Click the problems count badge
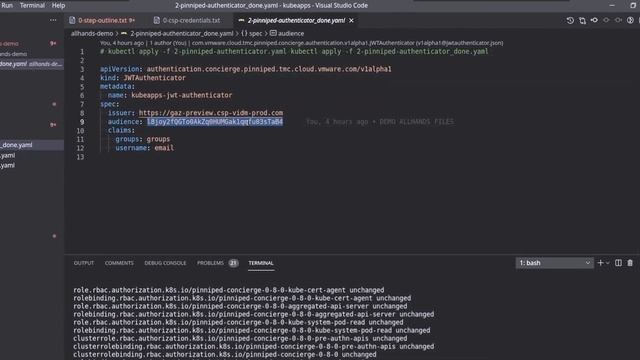The width and height of the screenshot is (640, 360). tap(233, 263)
